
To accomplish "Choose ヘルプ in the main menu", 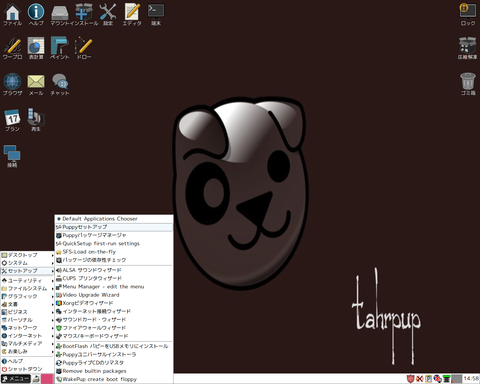I will (x=27, y=361).
